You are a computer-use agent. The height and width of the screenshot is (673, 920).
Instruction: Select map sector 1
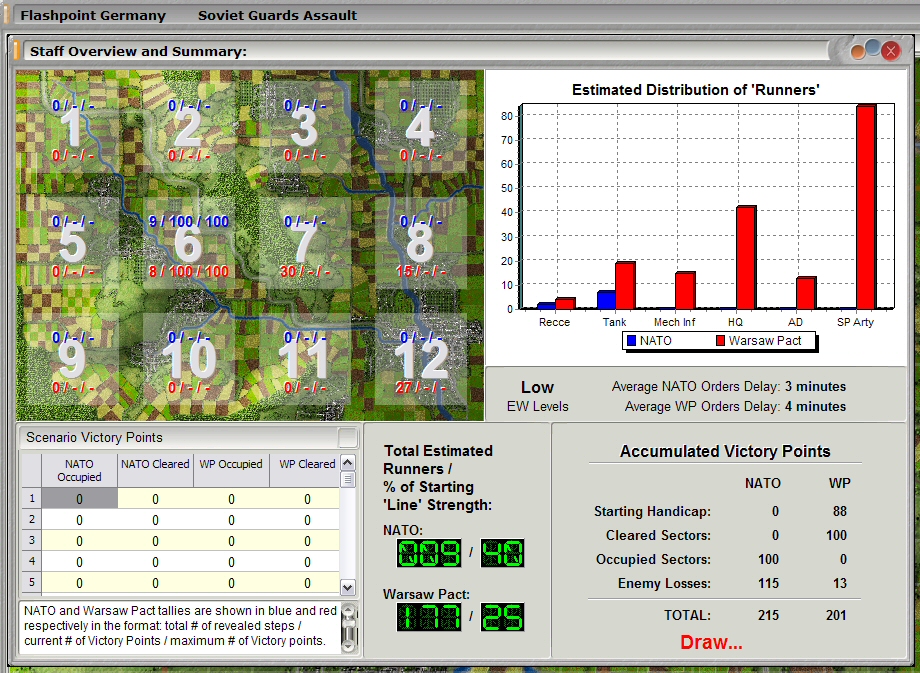point(73,128)
